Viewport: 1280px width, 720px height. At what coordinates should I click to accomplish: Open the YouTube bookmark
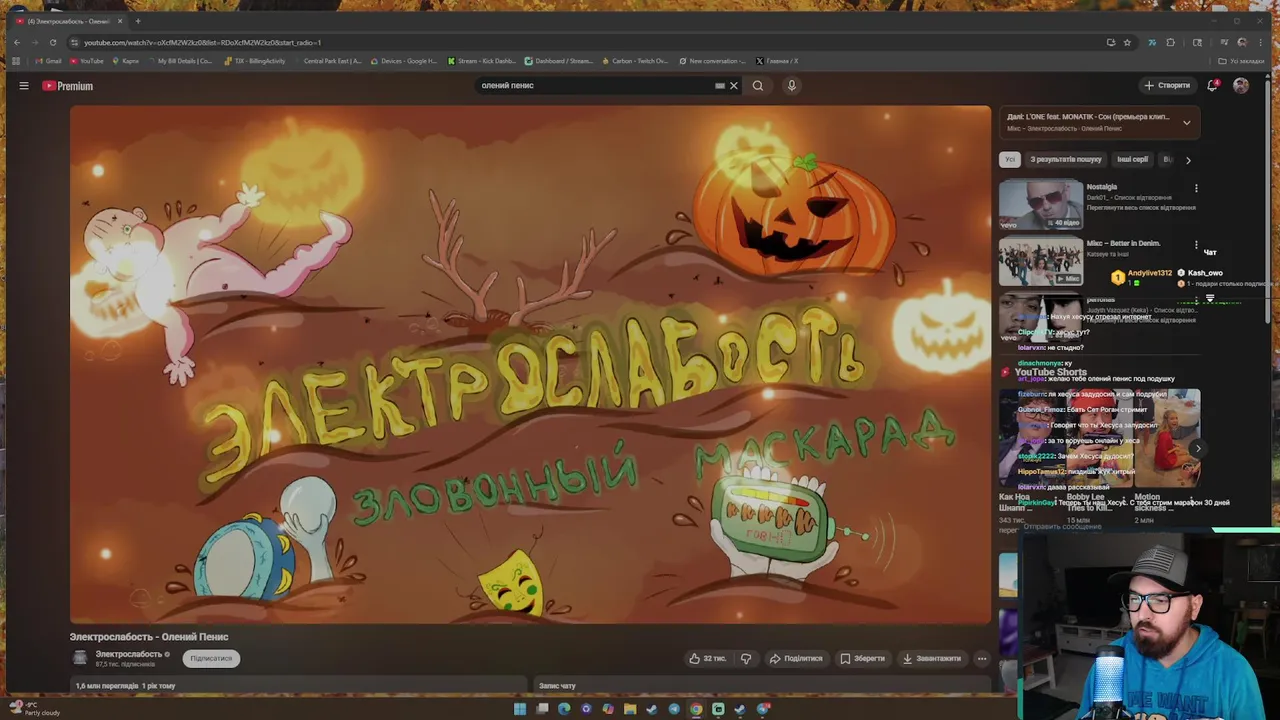tap(87, 61)
